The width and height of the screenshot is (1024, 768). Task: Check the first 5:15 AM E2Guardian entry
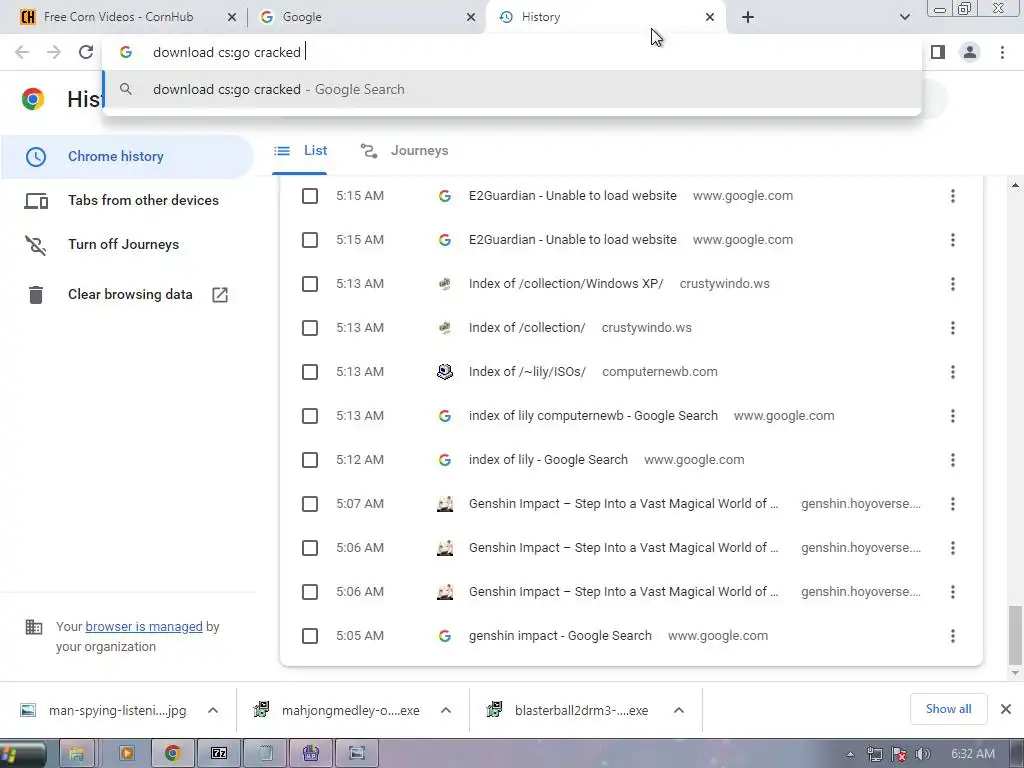click(x=310, y=196)
